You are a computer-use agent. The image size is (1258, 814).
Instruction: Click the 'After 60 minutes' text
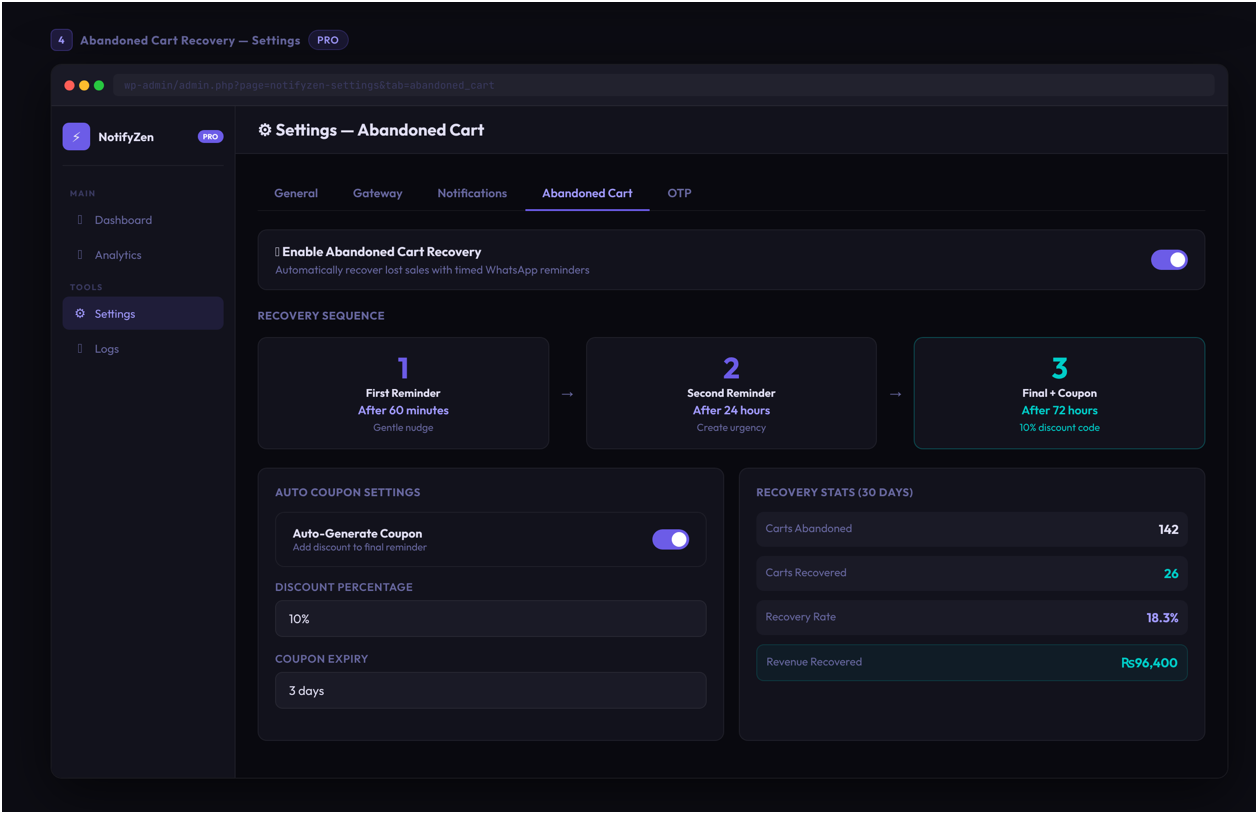(403, 410)
